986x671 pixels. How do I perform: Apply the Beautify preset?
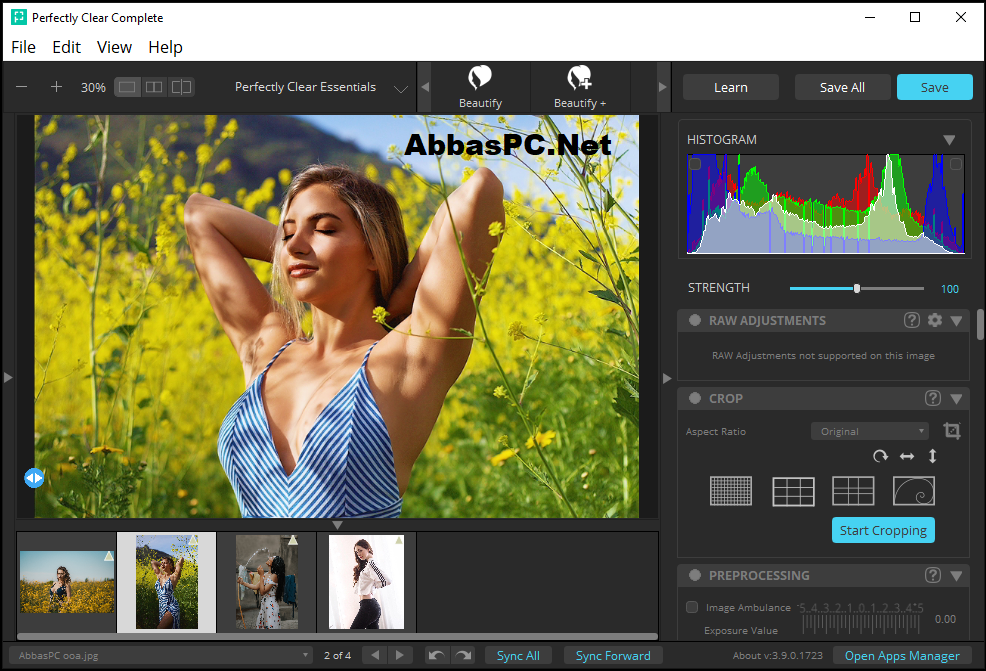pyautogui.click(x=480, y=87)
